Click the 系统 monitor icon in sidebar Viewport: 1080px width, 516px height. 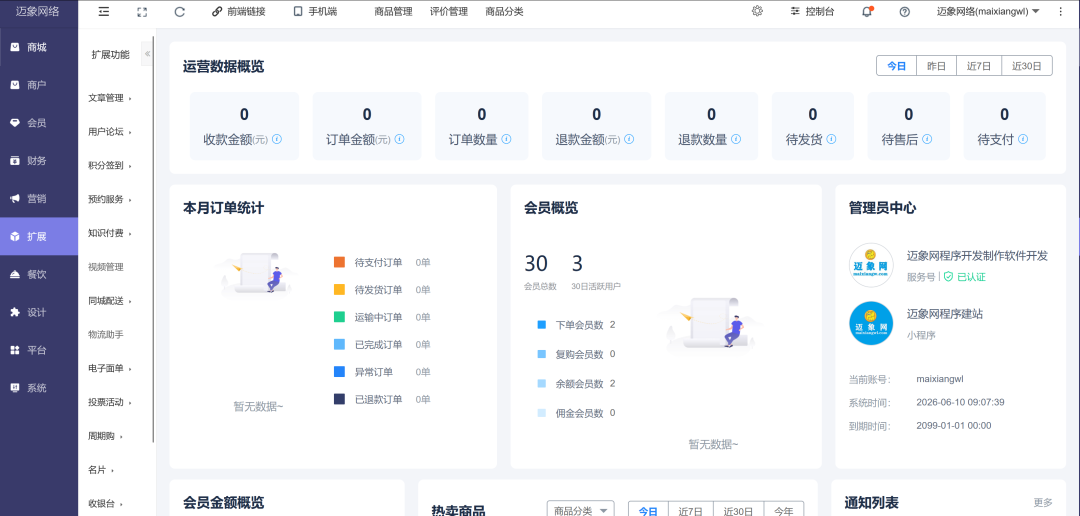pos(14,388)
